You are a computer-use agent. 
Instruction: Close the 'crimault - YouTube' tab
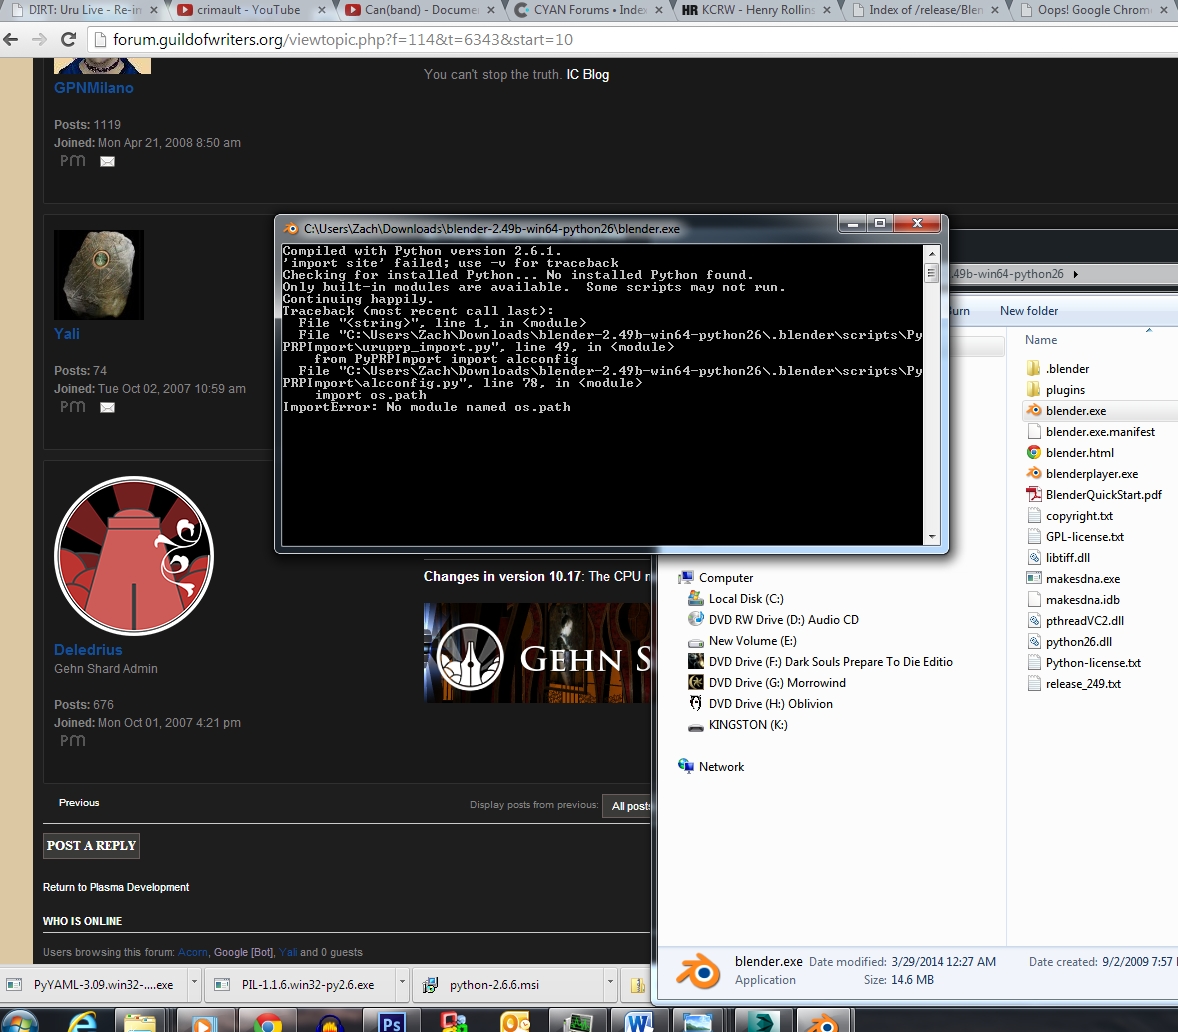point(322,10)
